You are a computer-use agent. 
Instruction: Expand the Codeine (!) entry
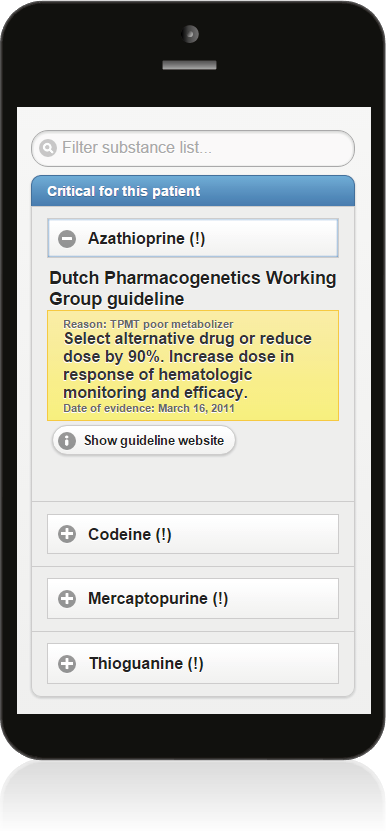click(193, 534)
